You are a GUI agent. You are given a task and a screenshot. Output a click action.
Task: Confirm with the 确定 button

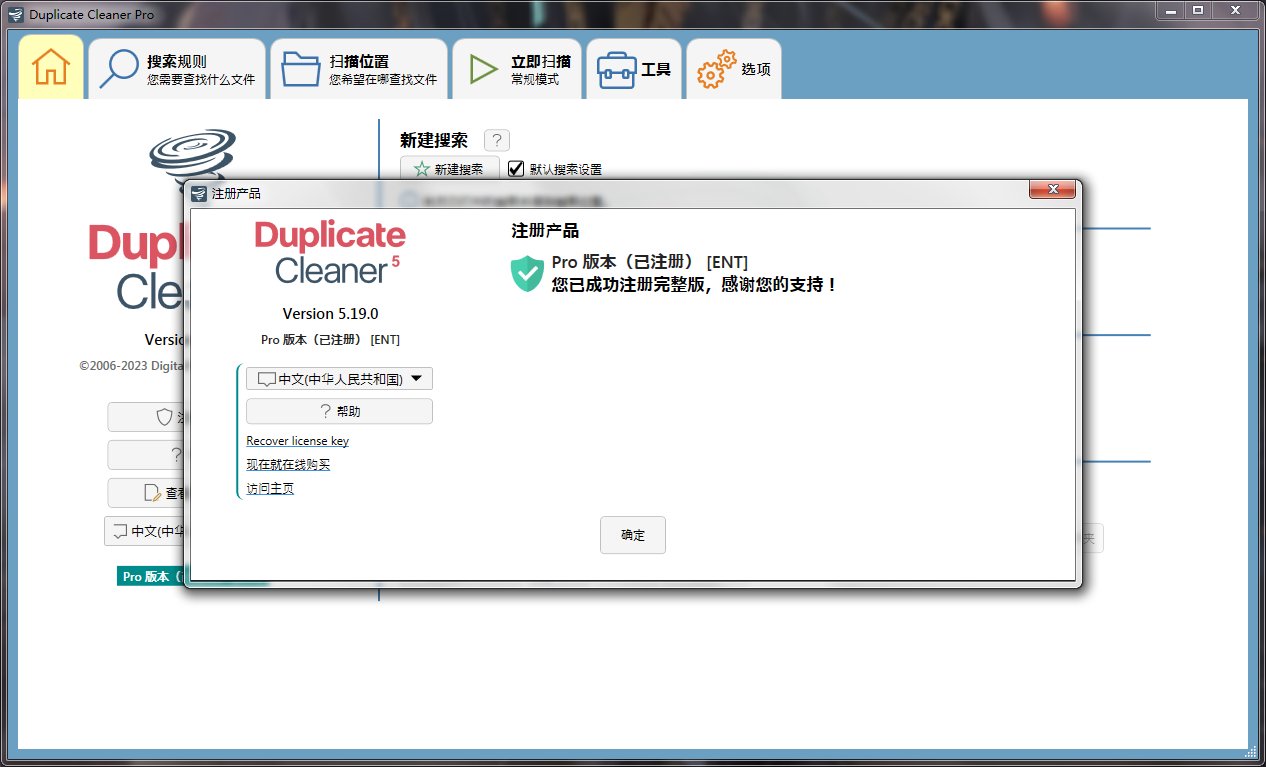coord(633,535)
